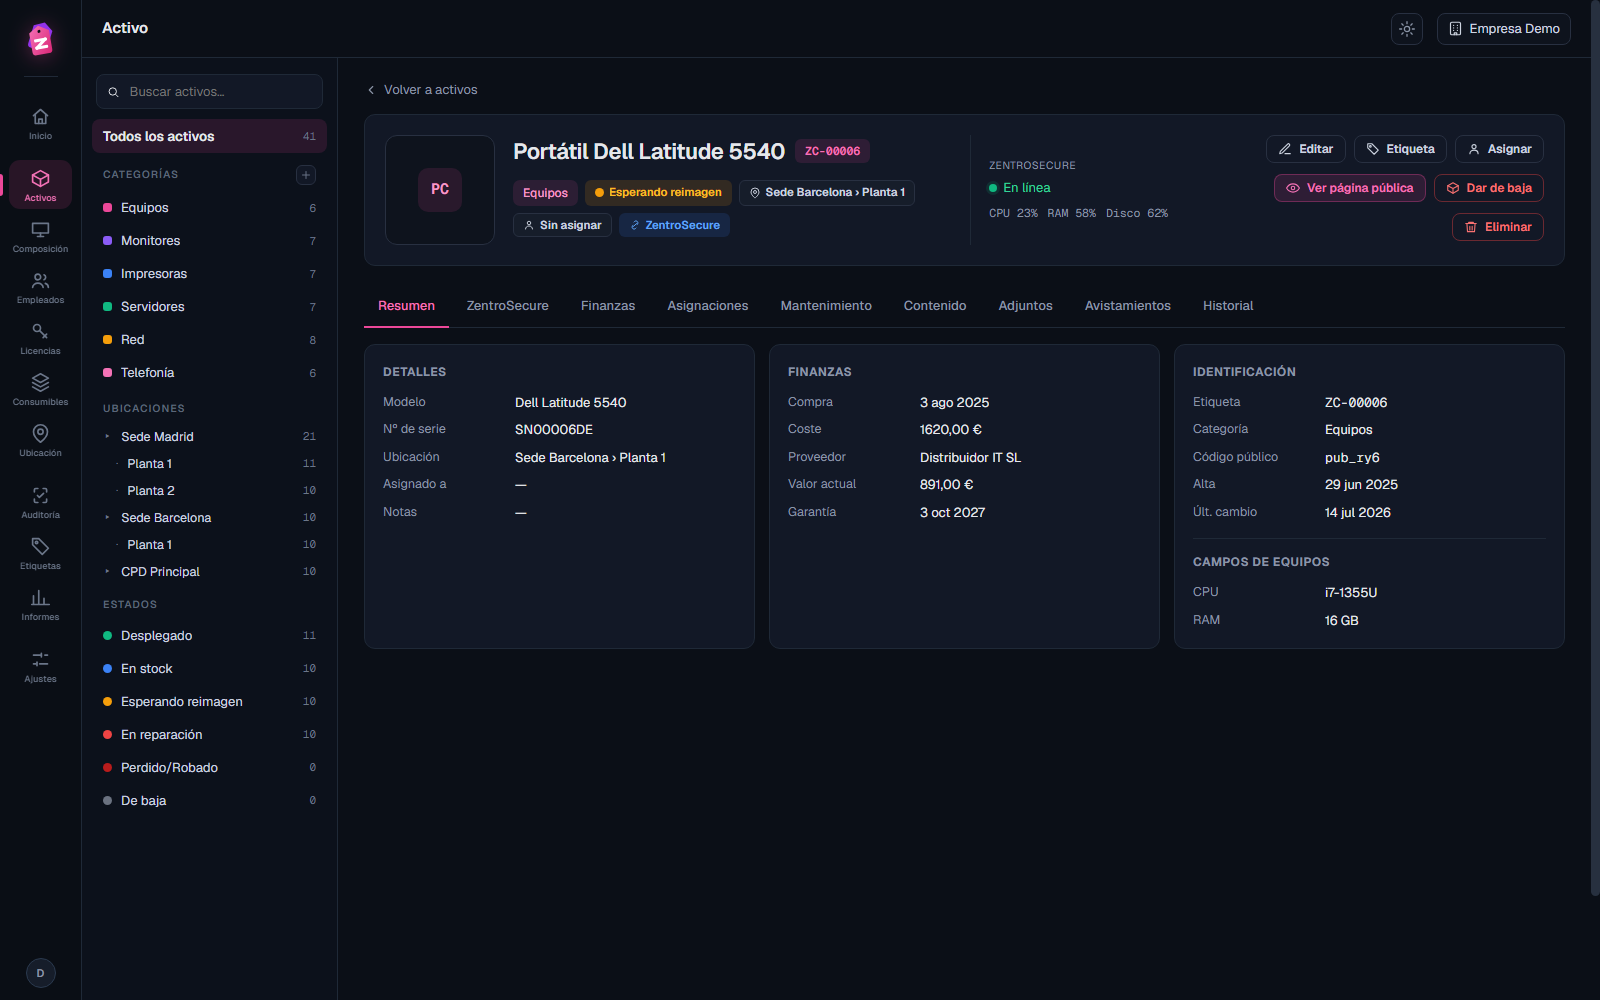The width and height of the screenshot is (1600, 1000).
Task: Open Auditoría scan icon
Action: tap(40, 503)
